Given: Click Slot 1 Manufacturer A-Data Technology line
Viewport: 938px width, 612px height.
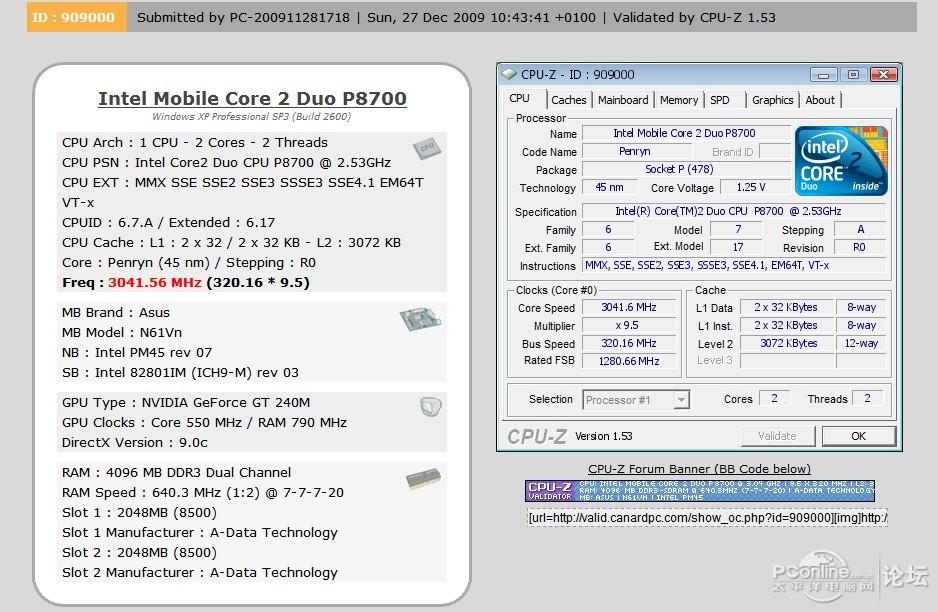Looking at the screenshot, I should (x=200, y=532).
